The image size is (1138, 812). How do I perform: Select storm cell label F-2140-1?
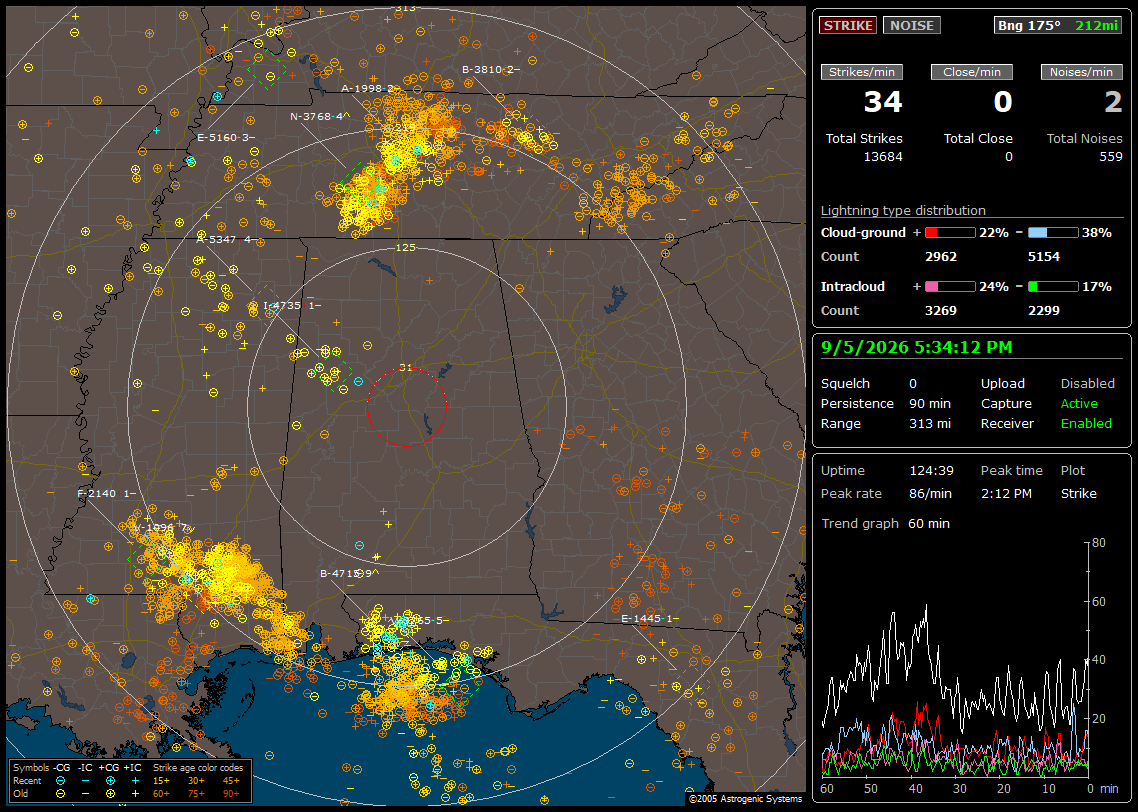coord(105,493)
